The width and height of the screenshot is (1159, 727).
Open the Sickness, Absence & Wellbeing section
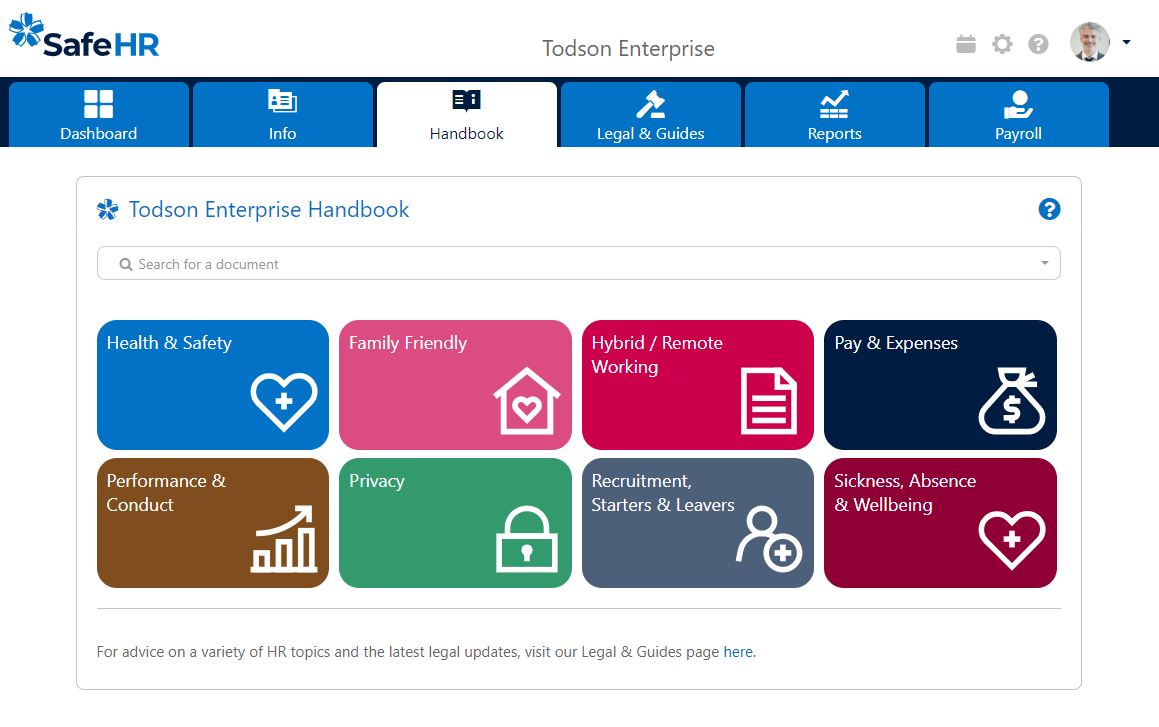940,523
